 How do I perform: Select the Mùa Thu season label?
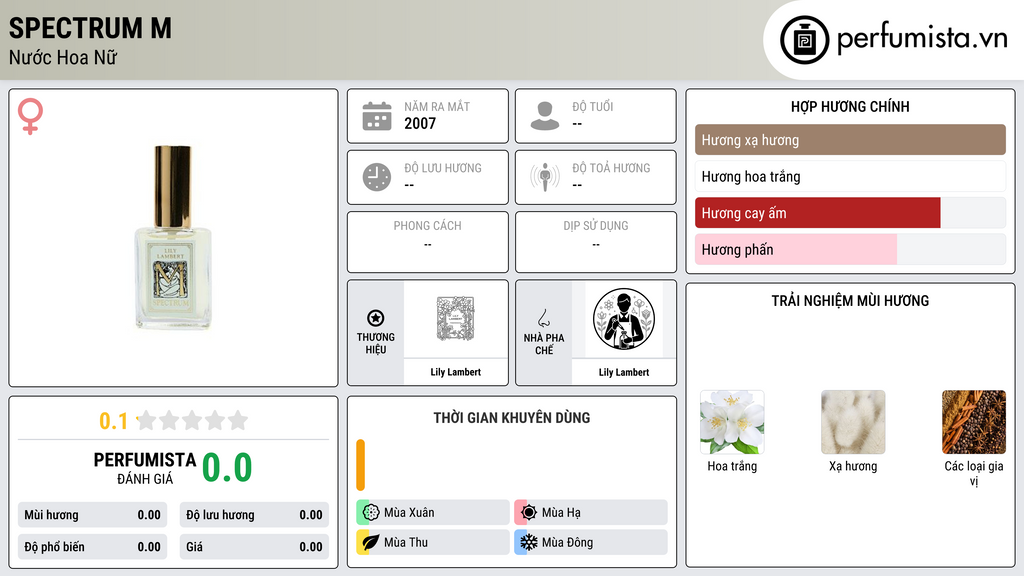[x=406, y=542]
